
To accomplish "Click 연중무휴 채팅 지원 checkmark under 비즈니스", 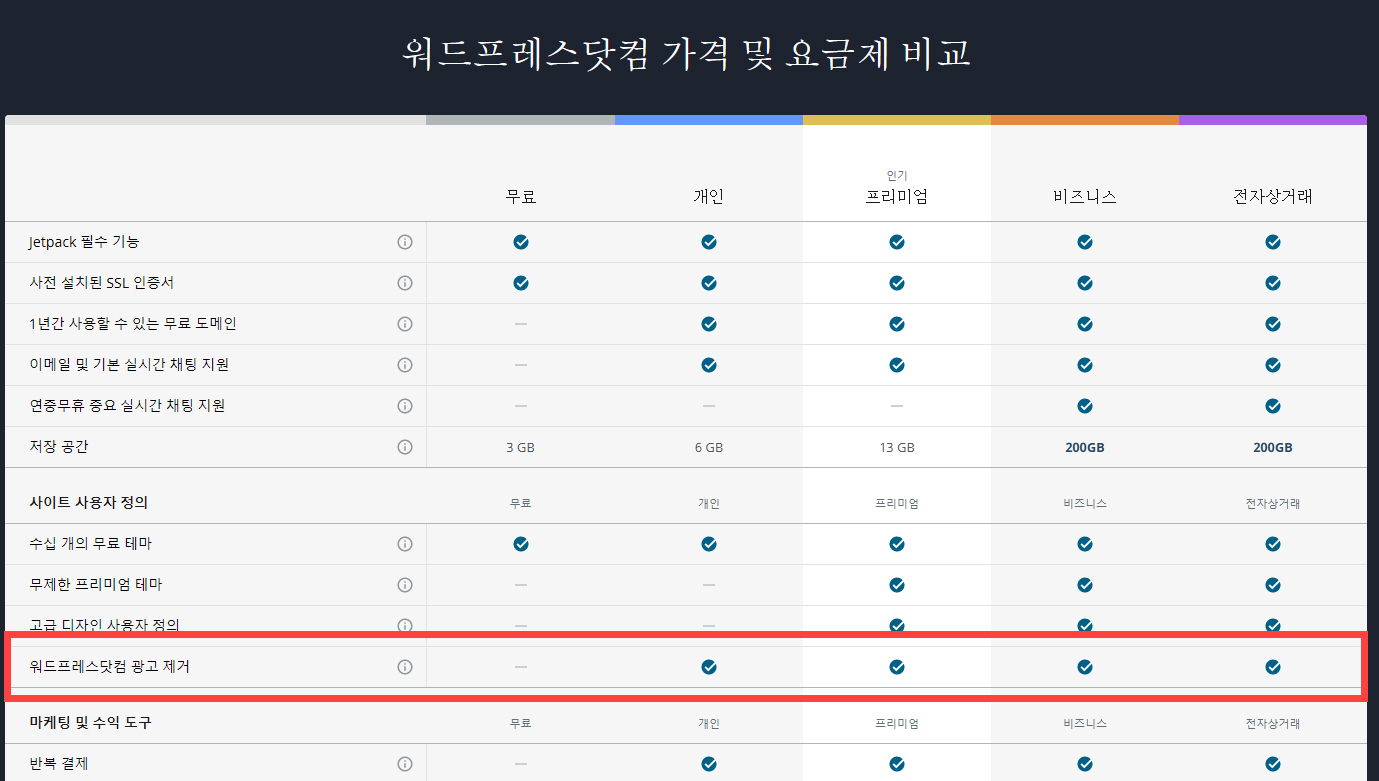I will pyautogui.click(x=1085, y=406).
